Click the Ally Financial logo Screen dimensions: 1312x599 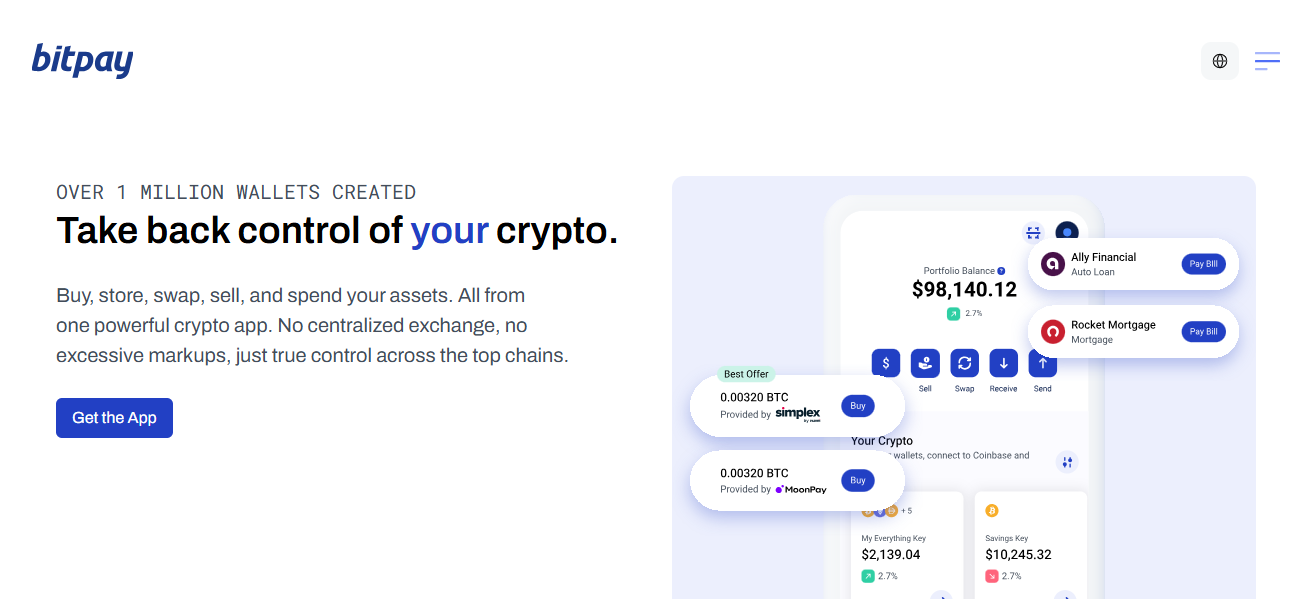point(1051,263)
